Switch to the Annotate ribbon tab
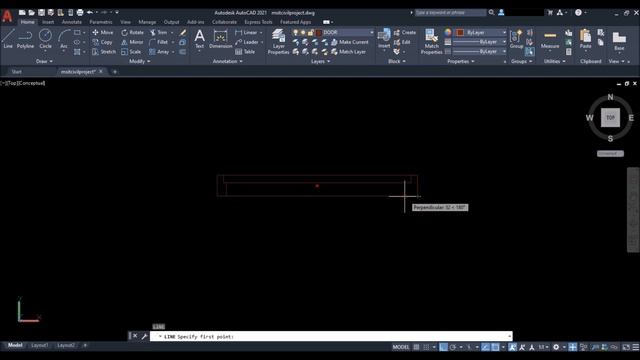Screen dimensions: 640x360 [72, 22]
